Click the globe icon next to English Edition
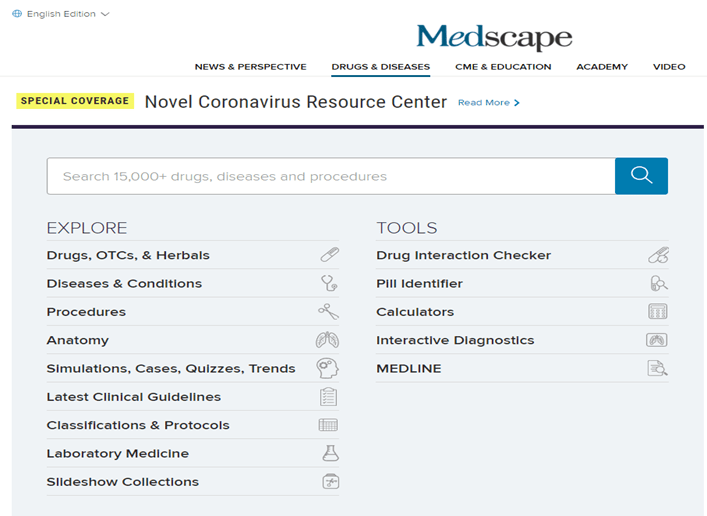707x516 pixels. pos(17,14)
